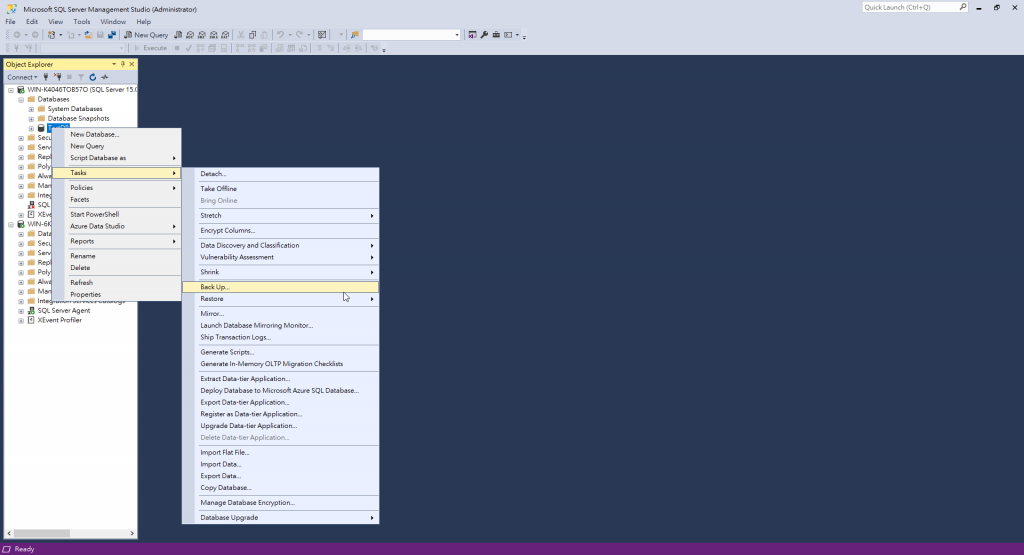Click the Connect dropdown in Object Explorer
The width and height of the screenshot is (1024, 555).
tap(22, 77)
